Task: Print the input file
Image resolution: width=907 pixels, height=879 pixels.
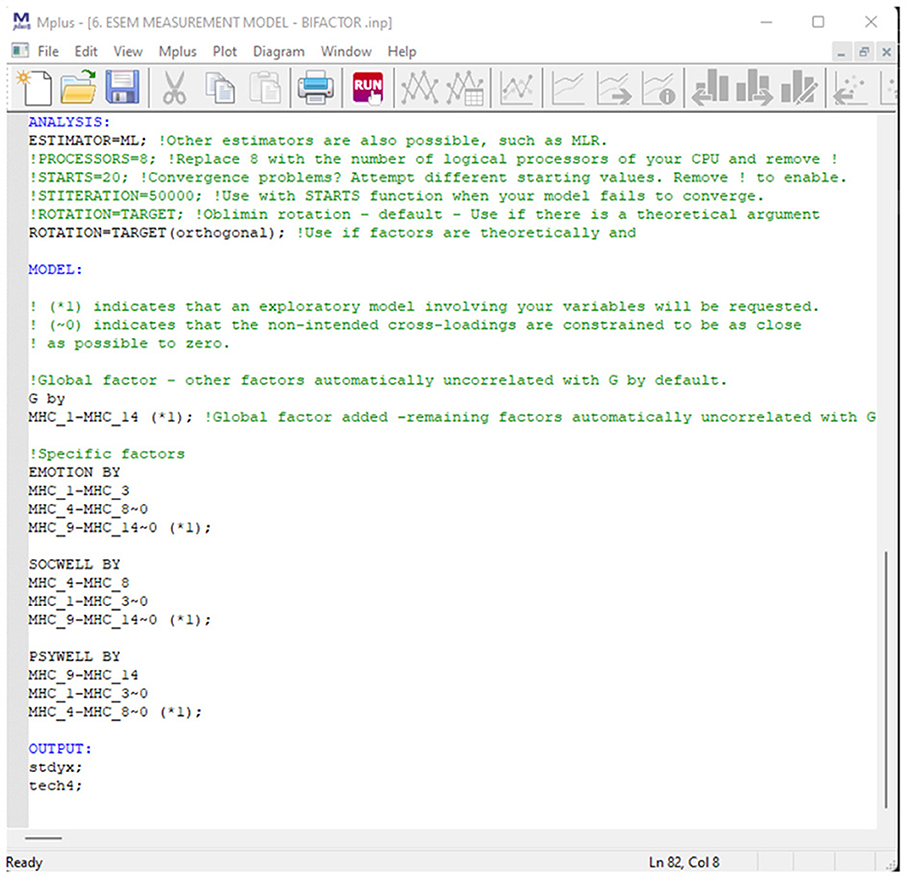Action: click(315, 88)
